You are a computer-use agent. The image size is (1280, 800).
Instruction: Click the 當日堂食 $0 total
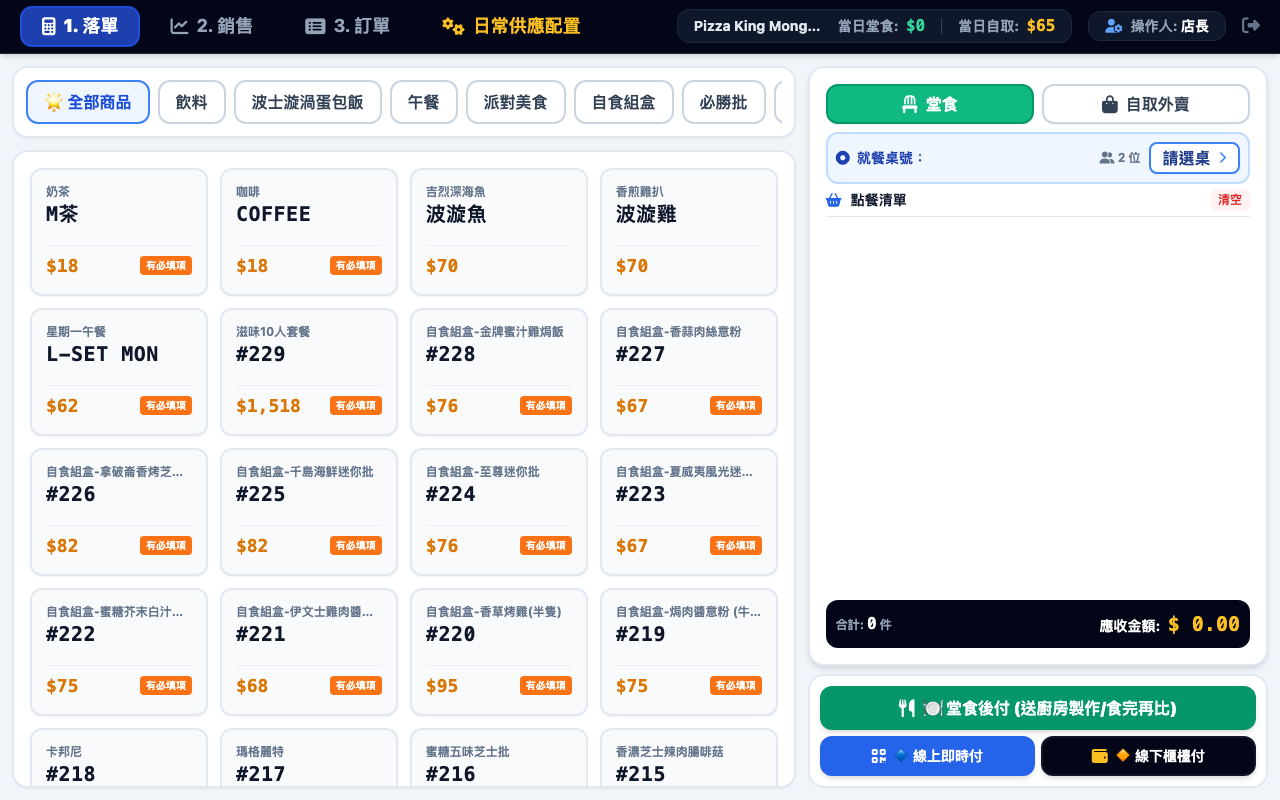coord(881,26)
